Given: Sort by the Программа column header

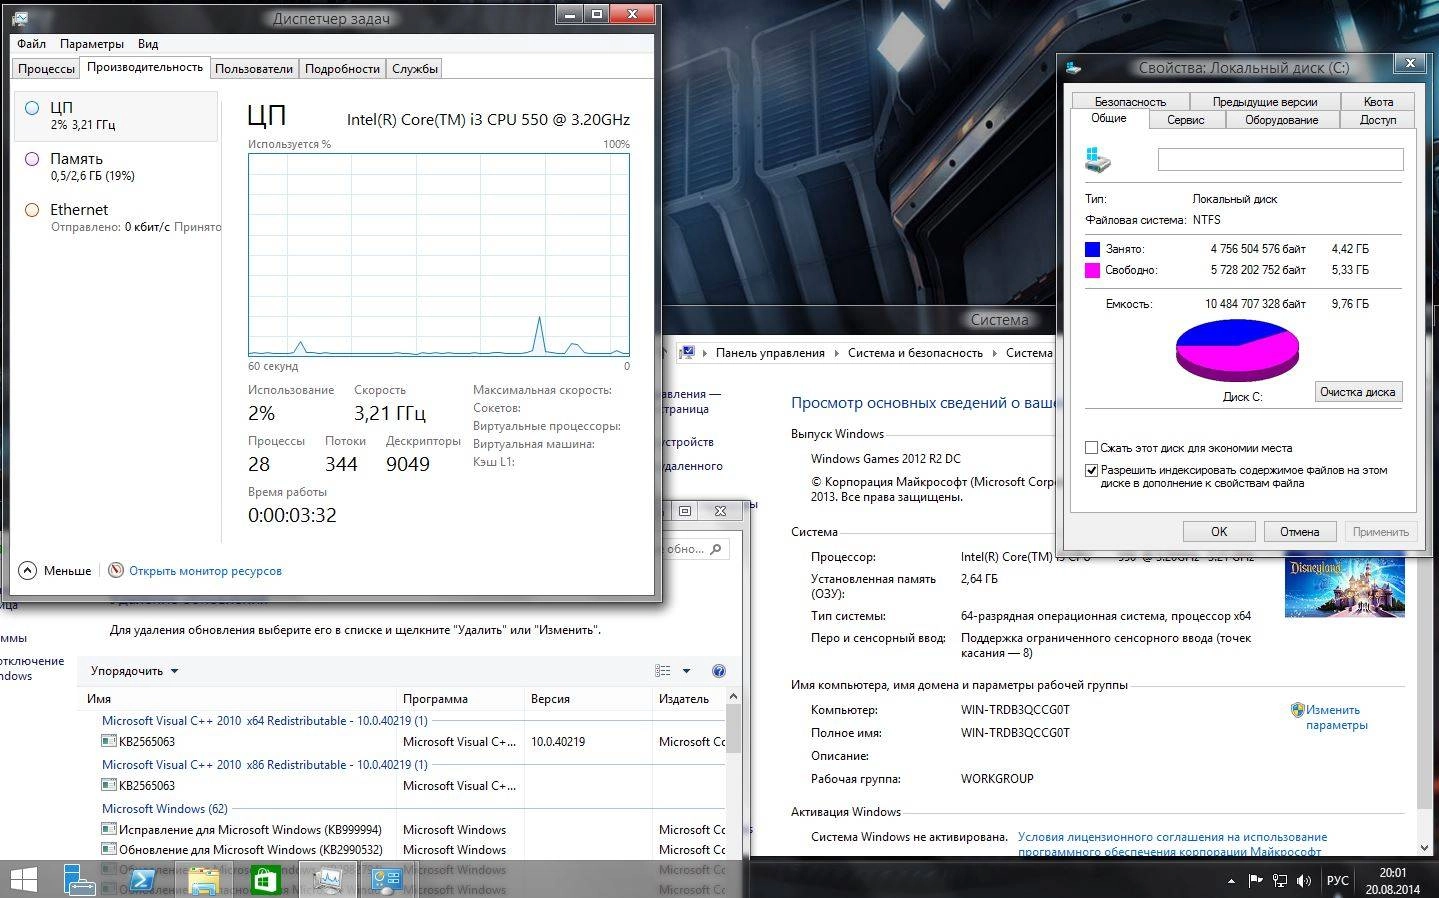Looking at the screenshot, I should click(460, 699).
